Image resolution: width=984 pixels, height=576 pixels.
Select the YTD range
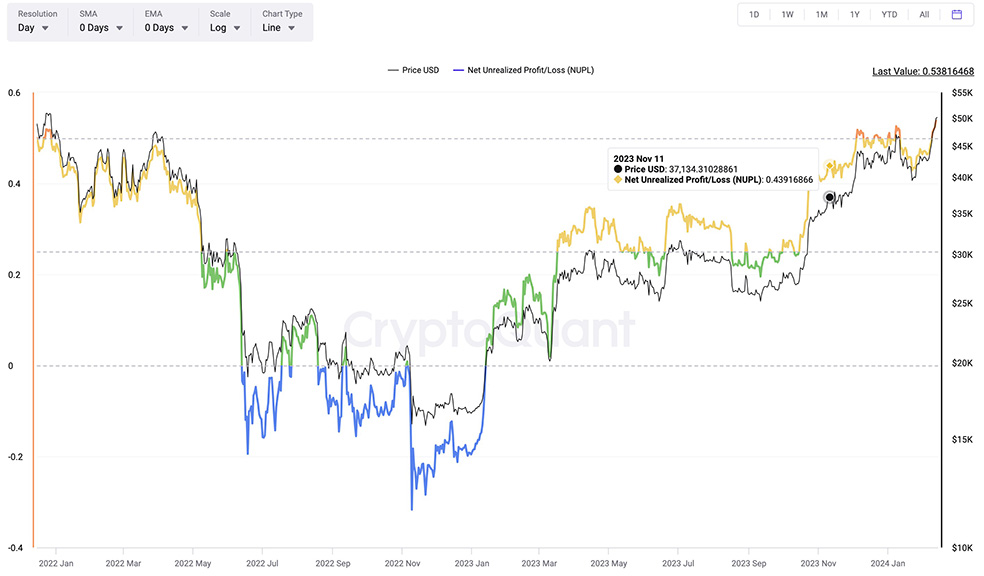[x=888, y=15]
